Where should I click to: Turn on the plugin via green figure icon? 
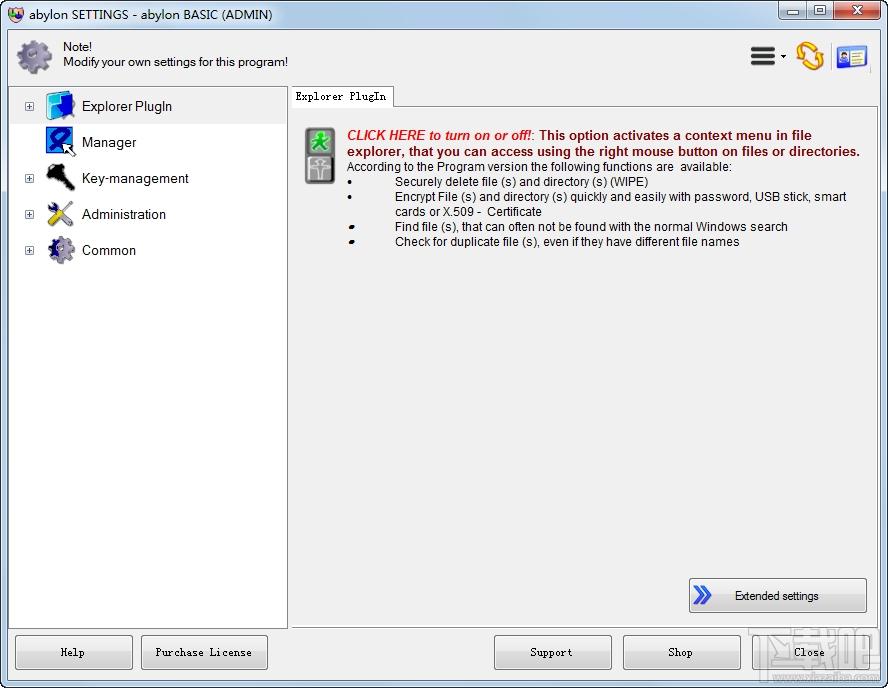coord(320,141)
